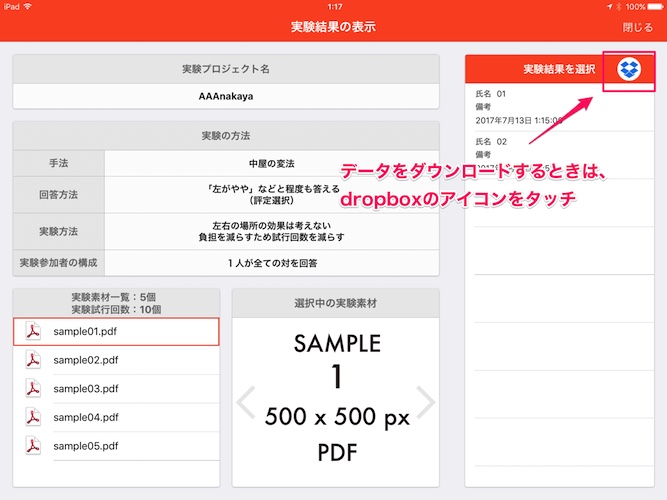Tap the PDF icon for sample03.pdf

coord(32,388)
